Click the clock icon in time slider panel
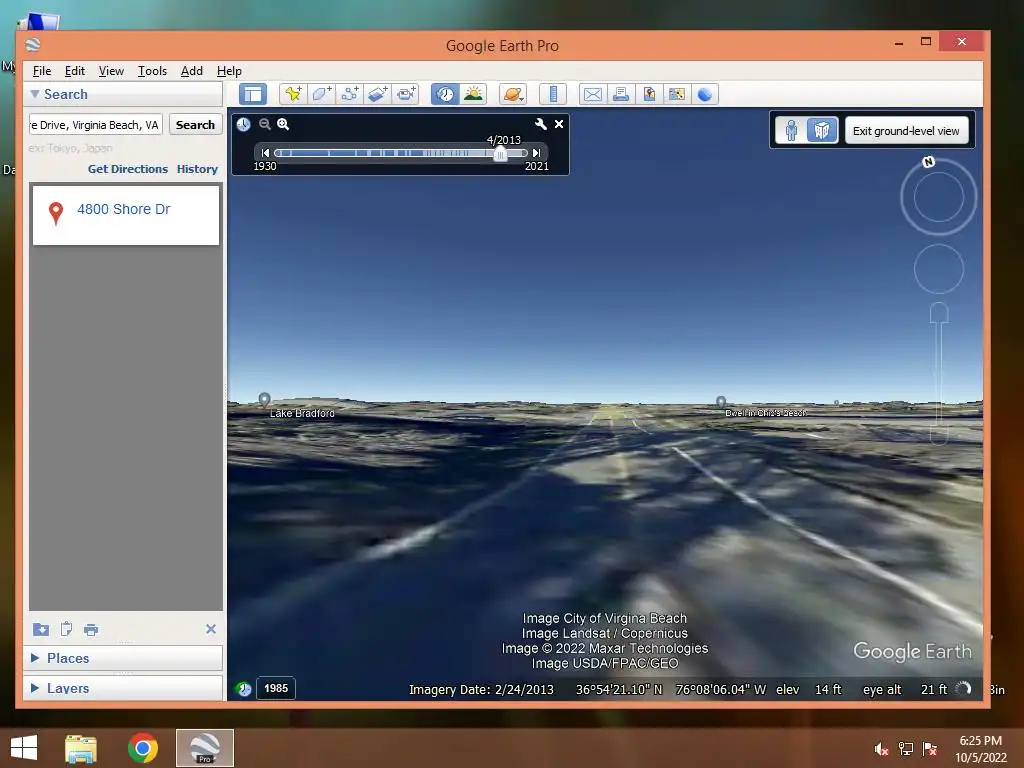This screenshot has height=768, width=1024. (x=243, y=124)
